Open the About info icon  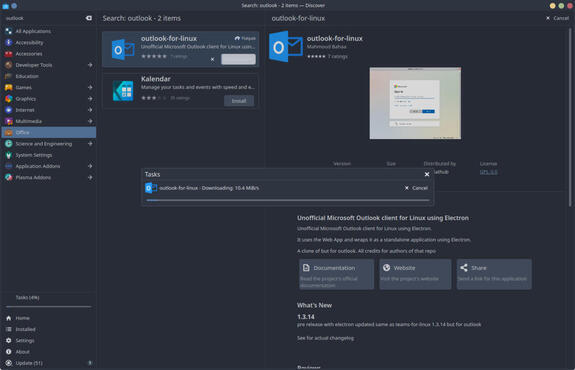pos(9,352)
